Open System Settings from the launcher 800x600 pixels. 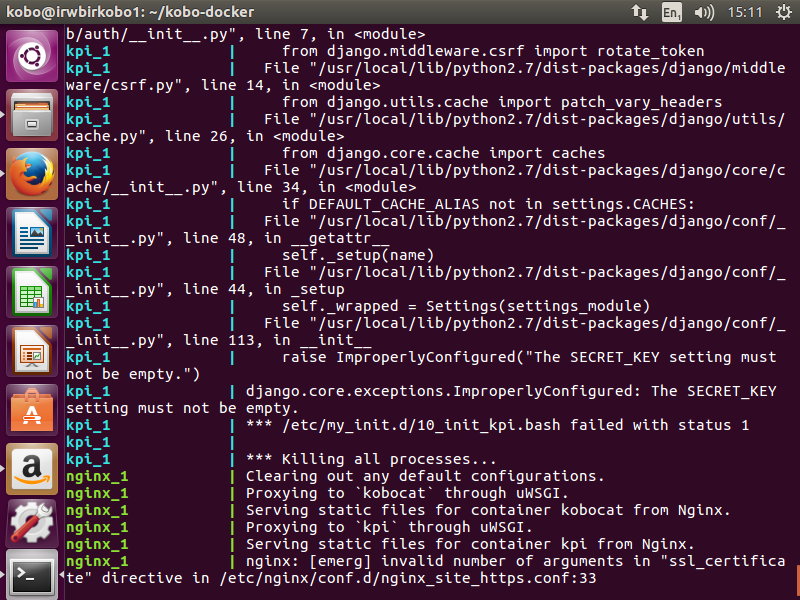(32, 527)
